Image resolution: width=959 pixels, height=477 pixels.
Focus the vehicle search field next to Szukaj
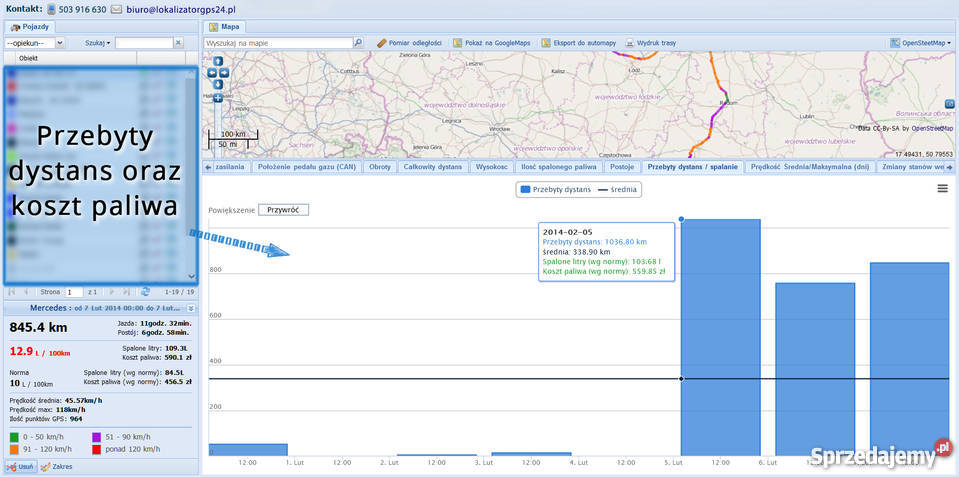point(144,43)
